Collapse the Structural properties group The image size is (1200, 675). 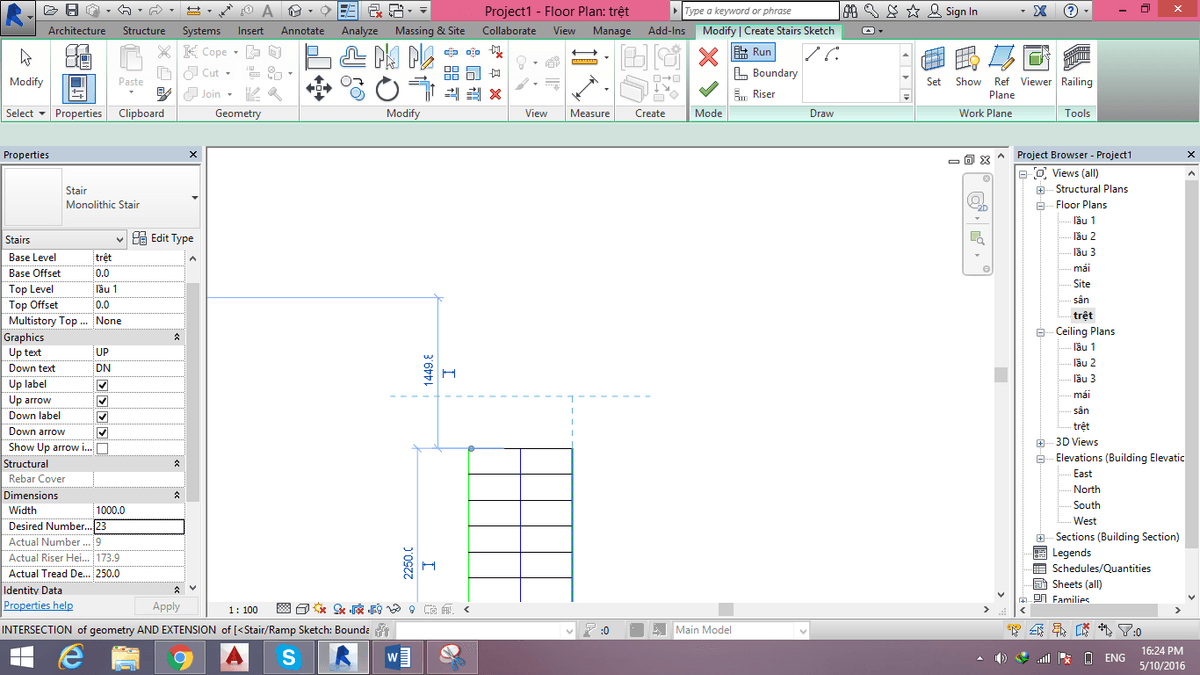[178, 464]
